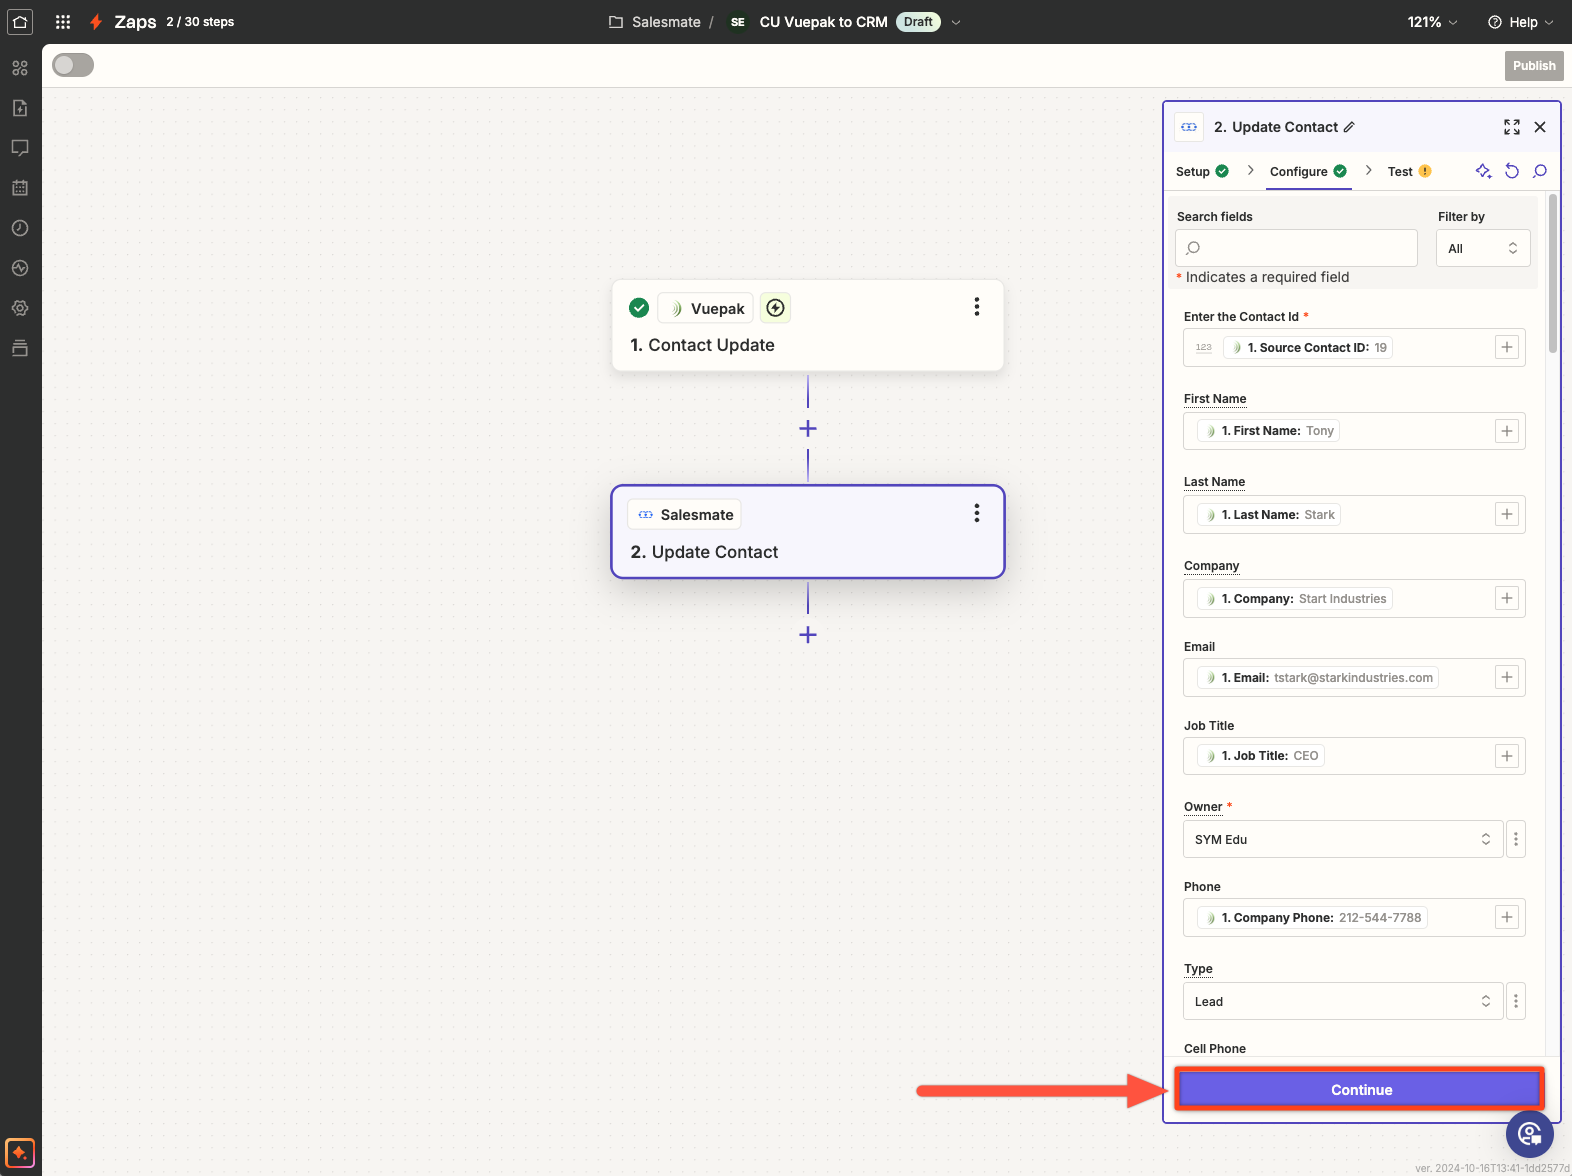Open the apps grid launcher

63,22
